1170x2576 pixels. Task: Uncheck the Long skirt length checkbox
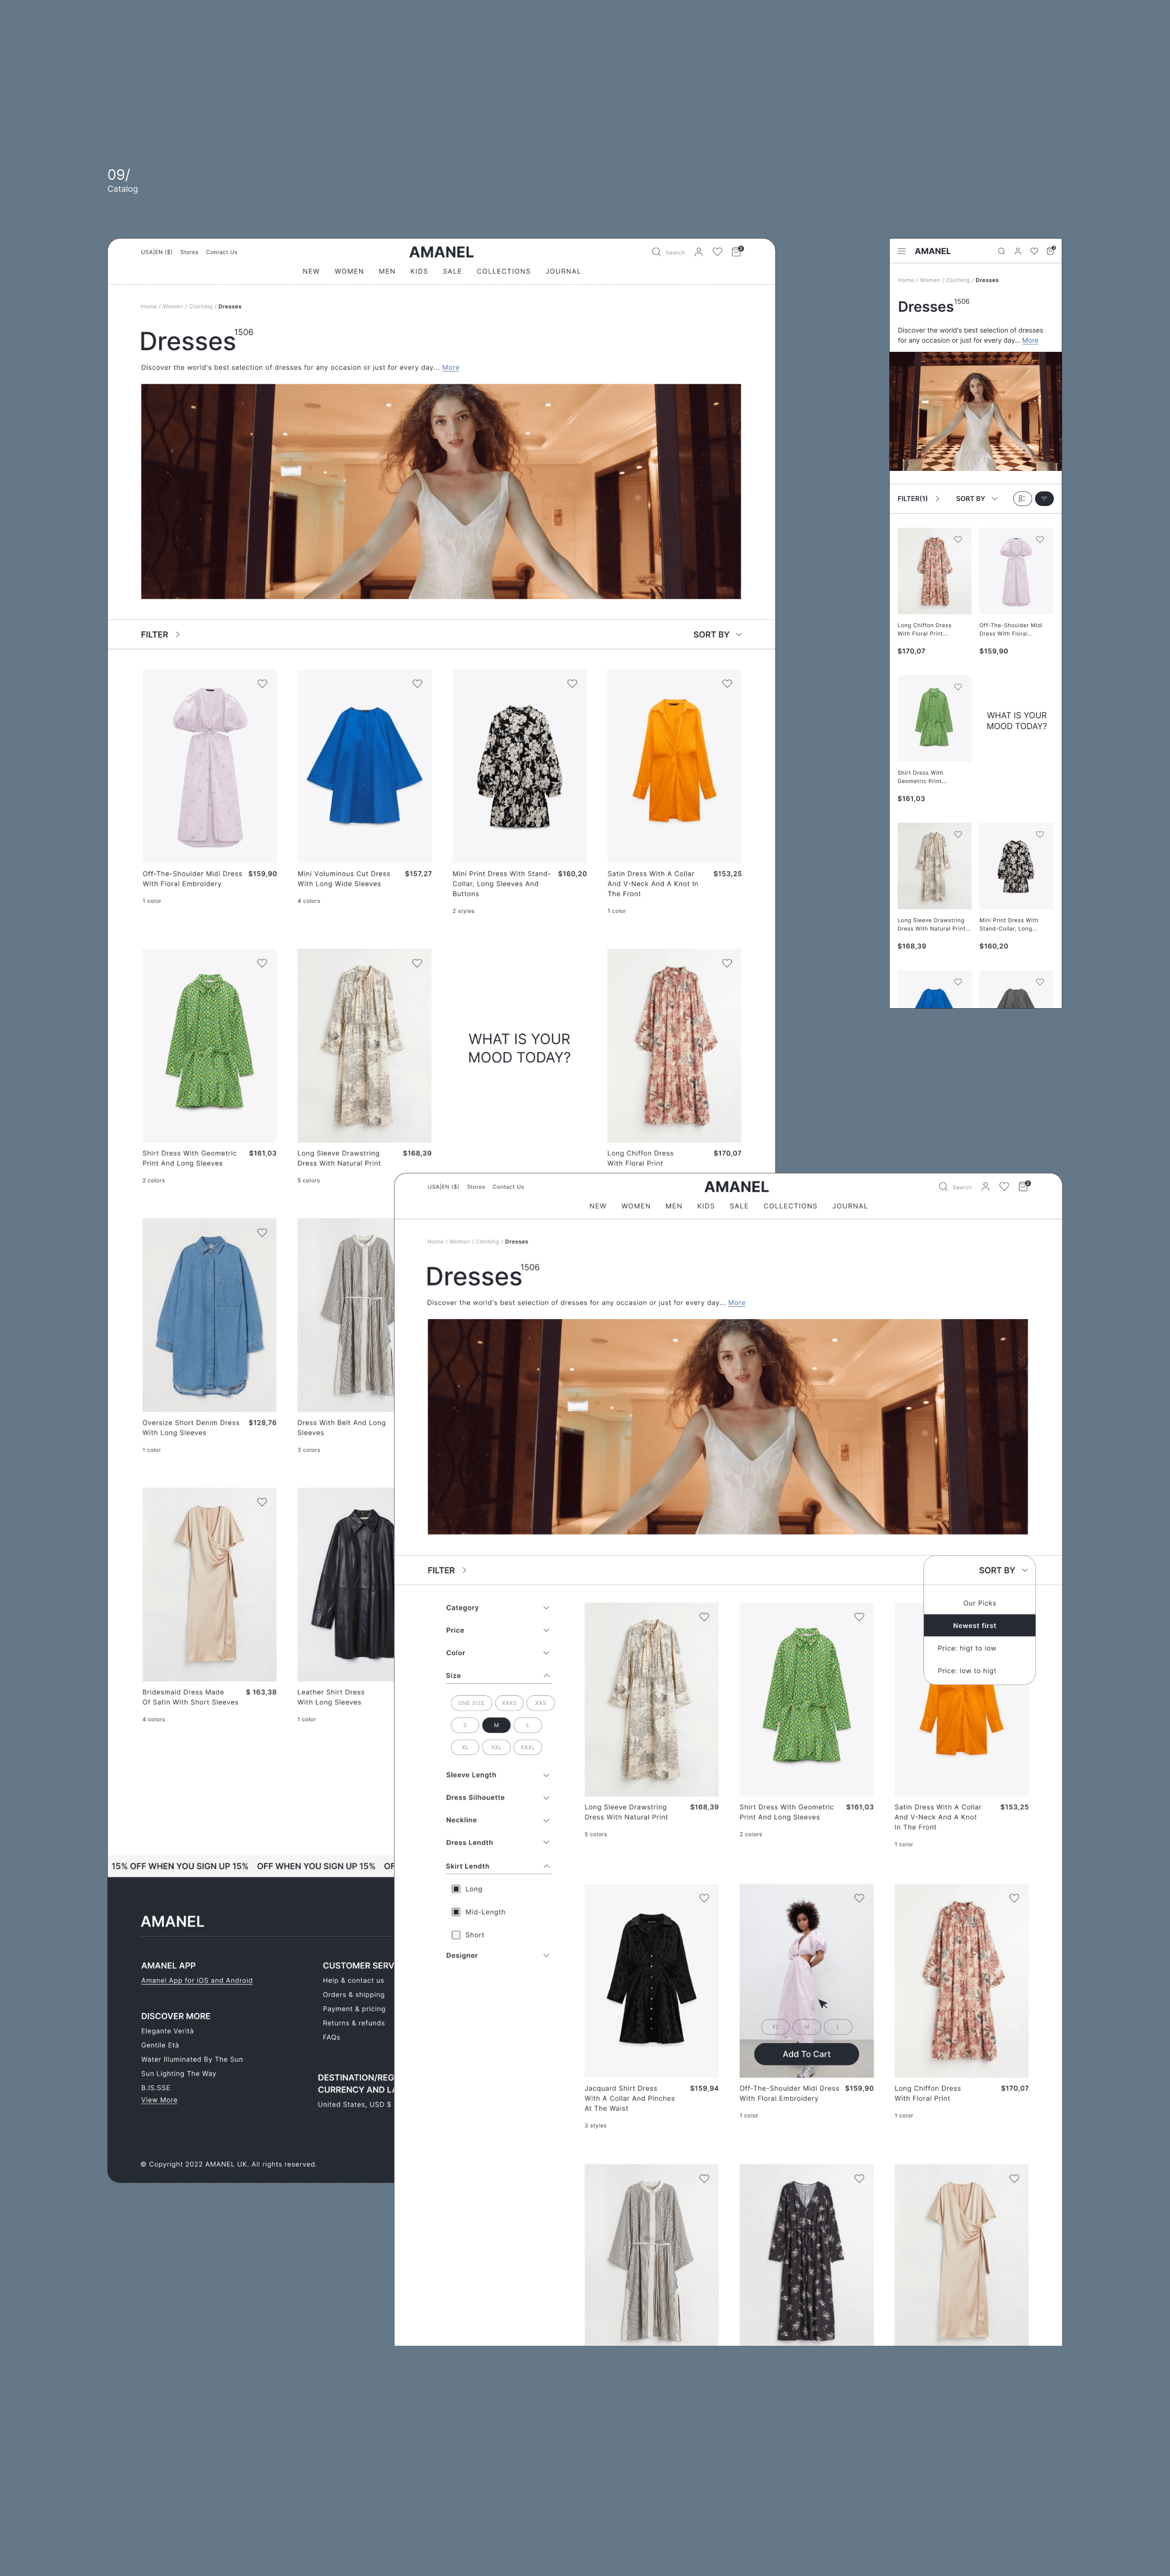(456, 1889)
